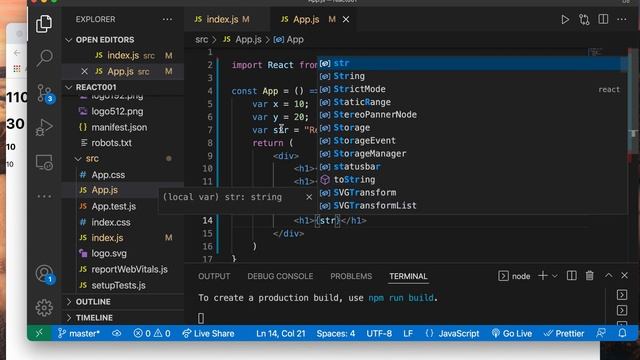The width and height of the screenshot is (640, 360).
Task: Open App.test.js in the file tree
Action: [113, 206]
